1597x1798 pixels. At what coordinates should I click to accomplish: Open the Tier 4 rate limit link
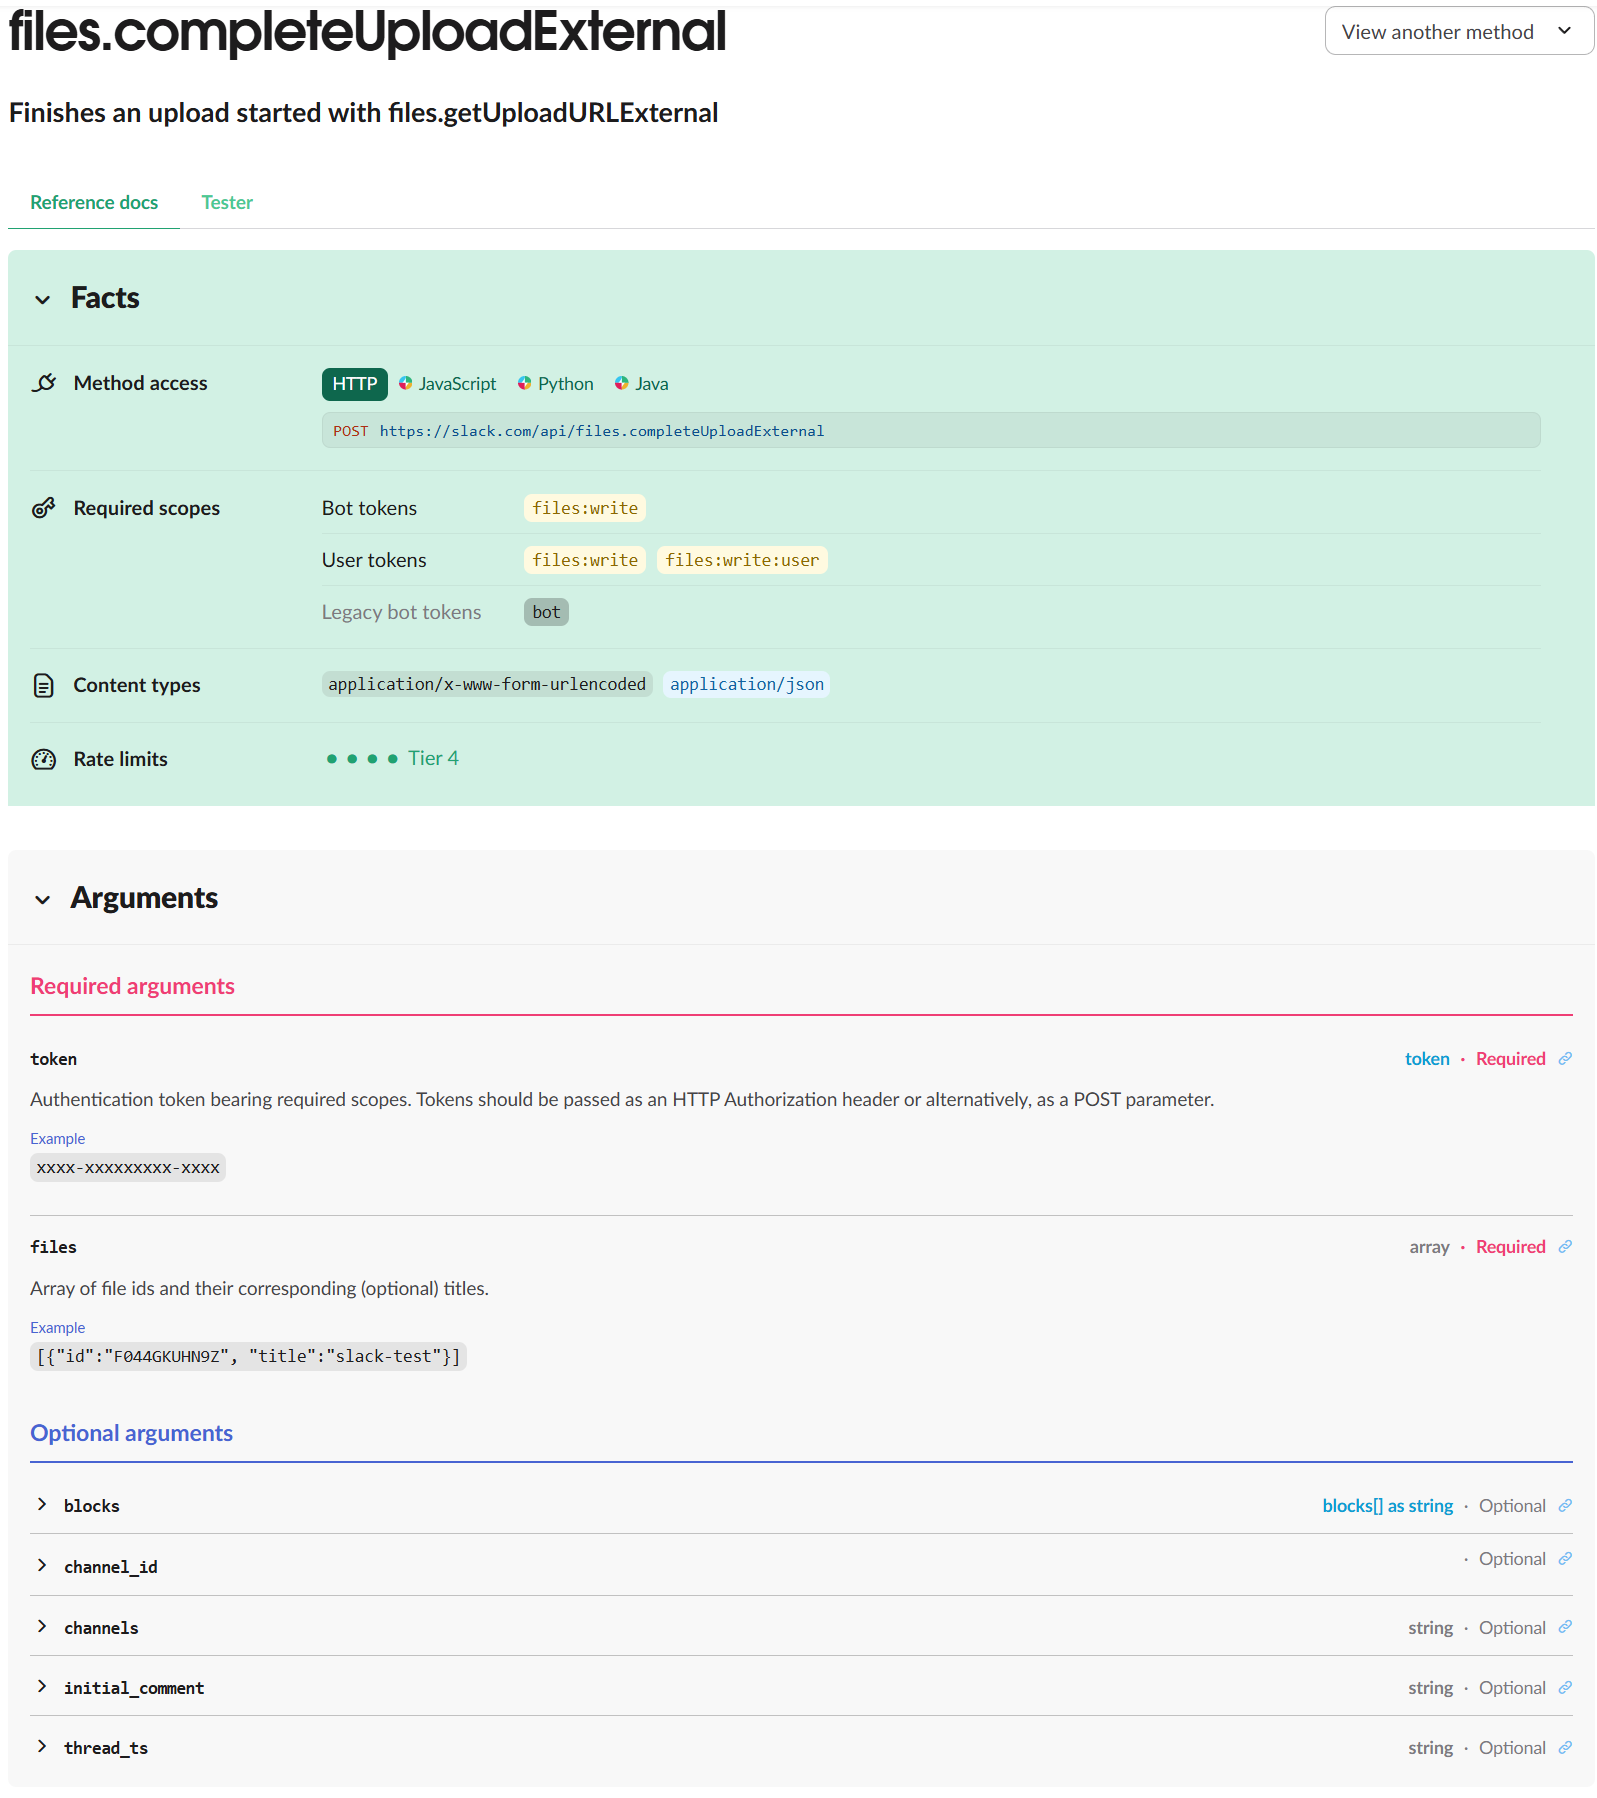[x=433, y=758]
